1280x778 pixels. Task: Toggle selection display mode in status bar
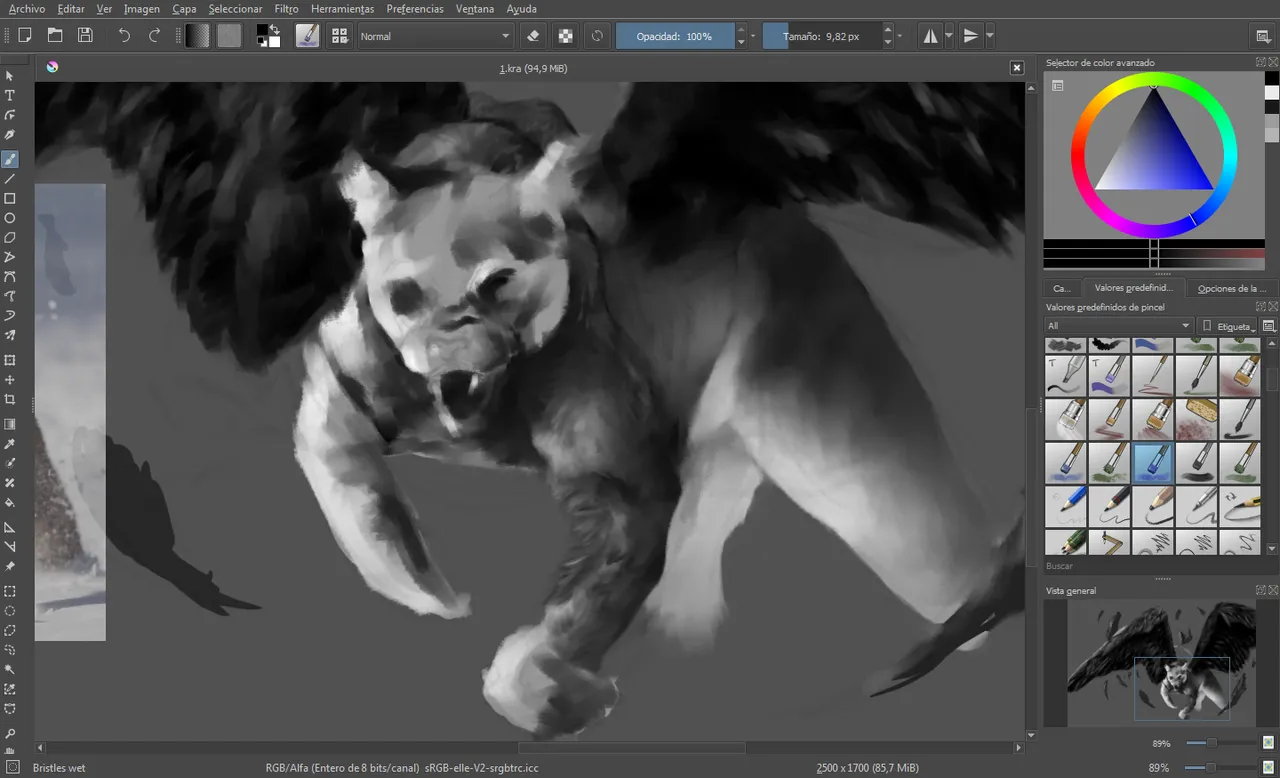(x=13, y=768)
